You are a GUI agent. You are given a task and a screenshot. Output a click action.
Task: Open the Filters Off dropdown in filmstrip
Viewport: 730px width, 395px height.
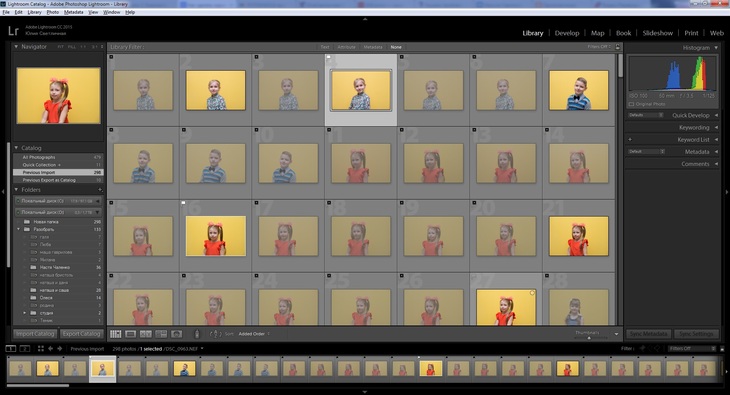pyautogui.click(x=691, y=348)
